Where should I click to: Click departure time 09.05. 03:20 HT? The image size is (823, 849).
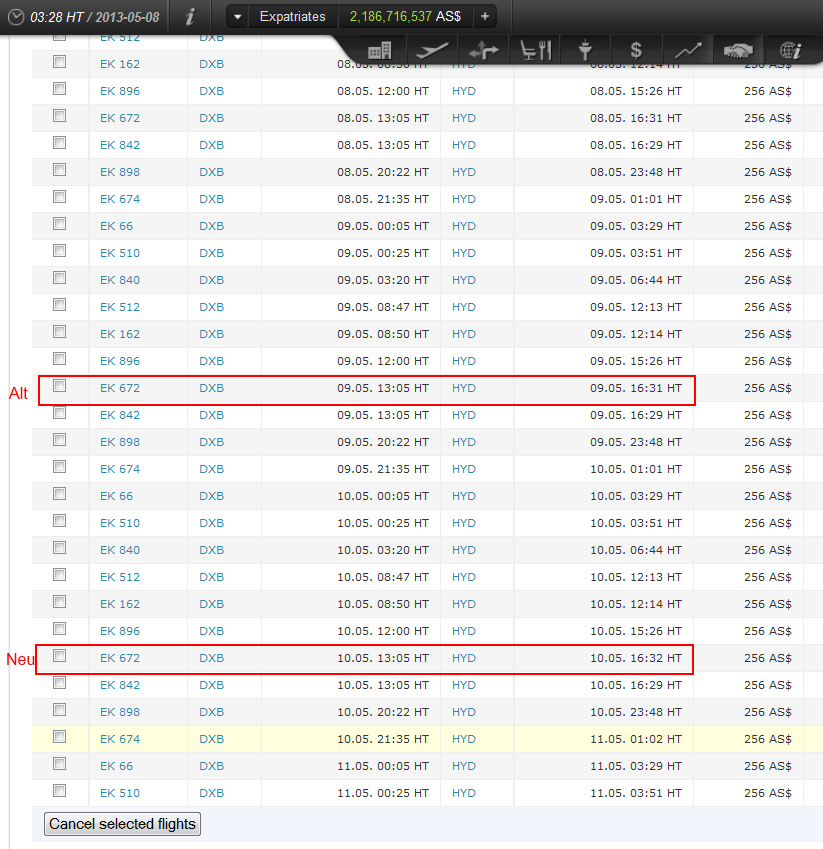(x=383, y=280)
